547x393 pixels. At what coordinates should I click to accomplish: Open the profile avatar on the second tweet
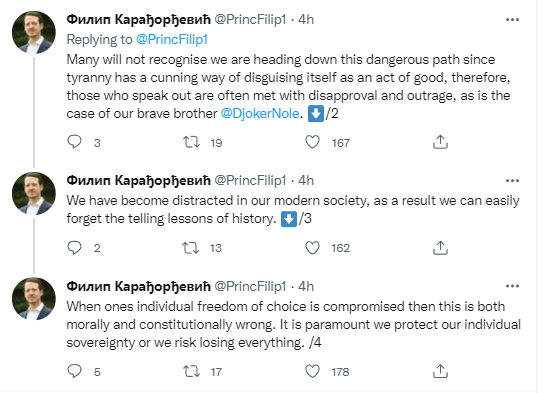coord(34,193)
